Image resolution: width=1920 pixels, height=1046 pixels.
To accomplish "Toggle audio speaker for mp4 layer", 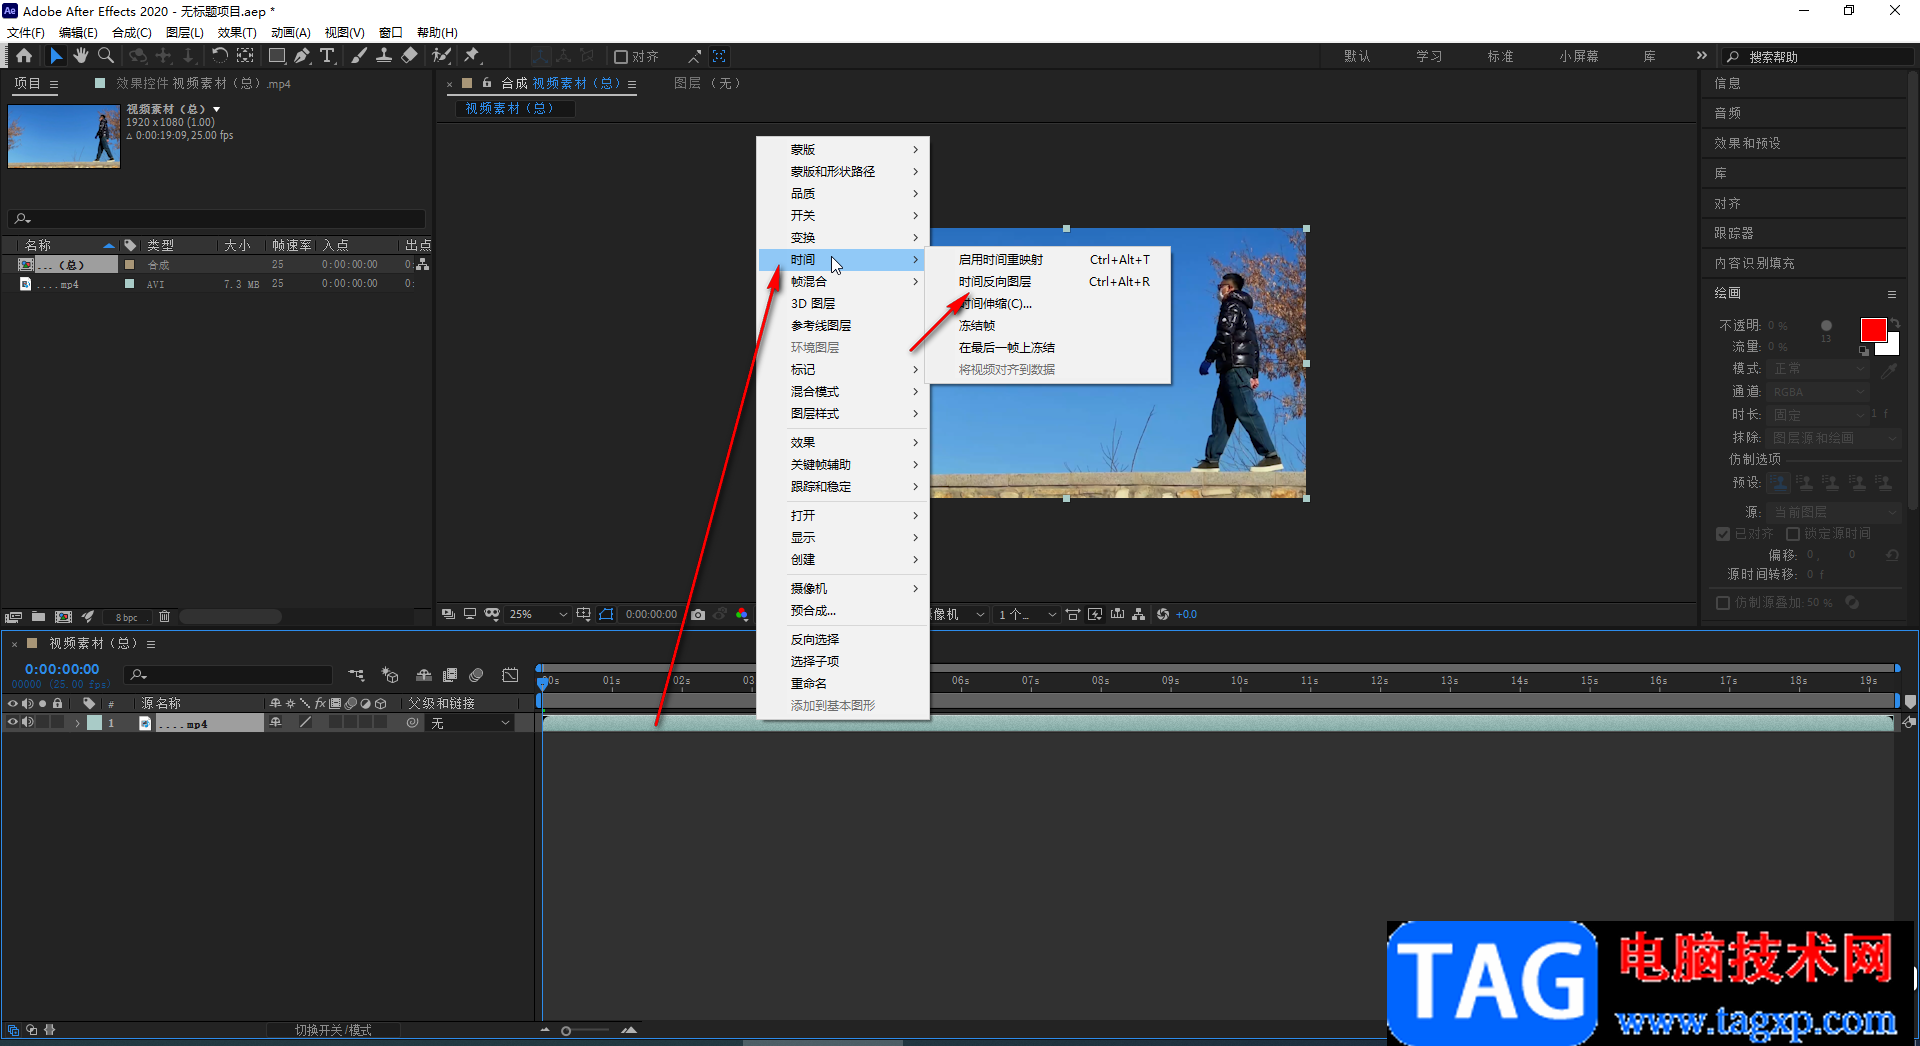I will pos(28,723).
